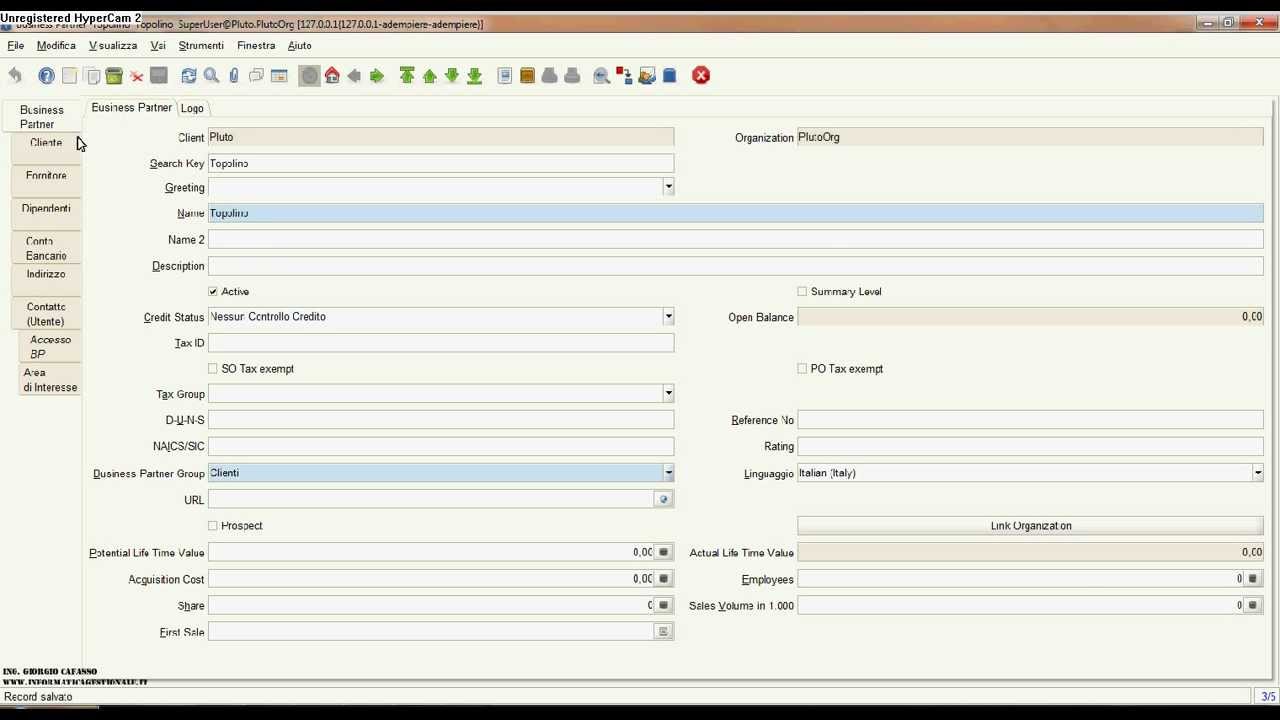Jump to first record icon
The width and height of the screenshot is (1280, 720).
[407, 76]
